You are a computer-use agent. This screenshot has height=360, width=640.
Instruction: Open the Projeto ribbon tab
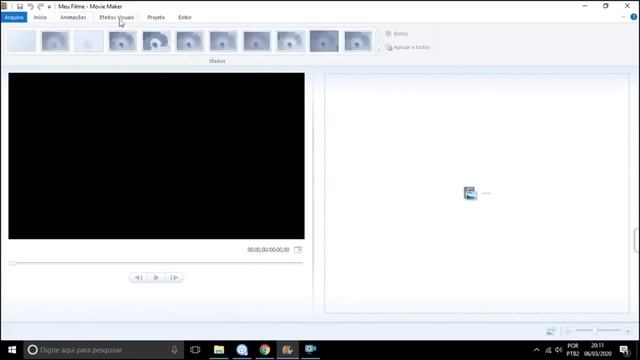[156, 17]
